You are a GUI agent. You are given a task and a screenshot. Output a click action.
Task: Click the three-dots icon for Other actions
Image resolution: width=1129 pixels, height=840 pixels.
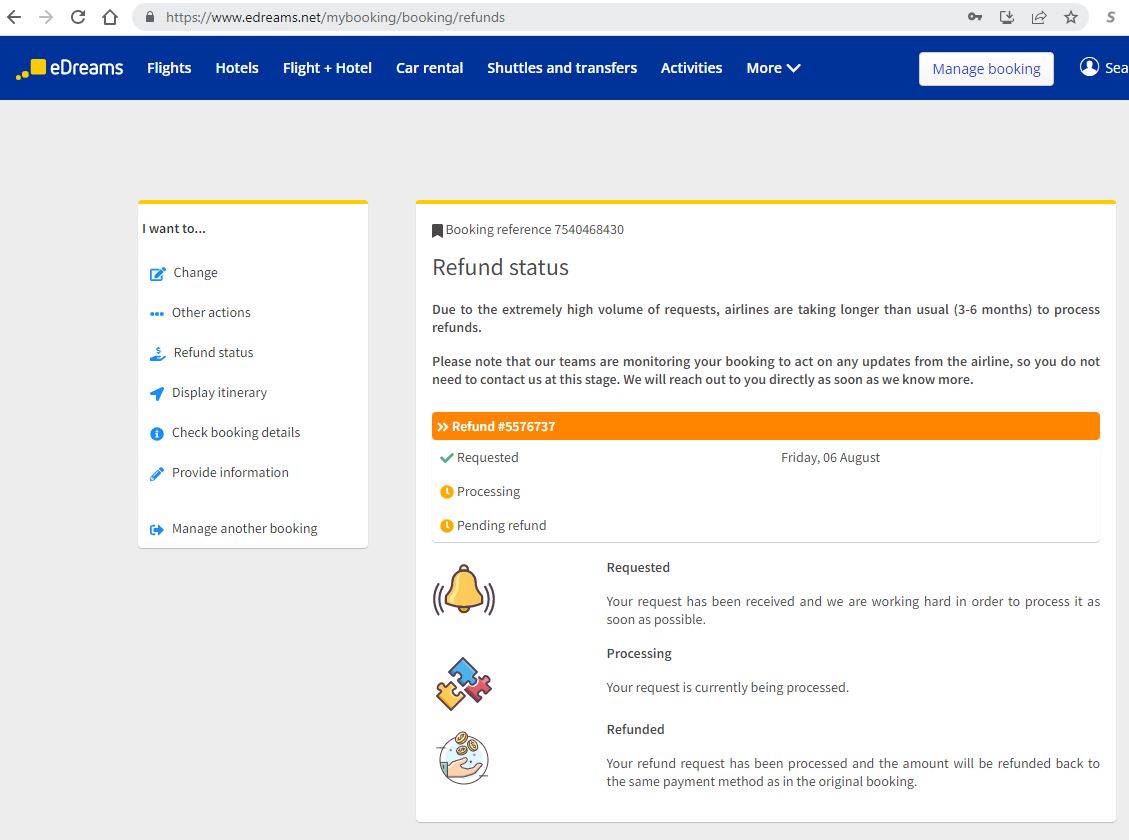pos(157,314)
